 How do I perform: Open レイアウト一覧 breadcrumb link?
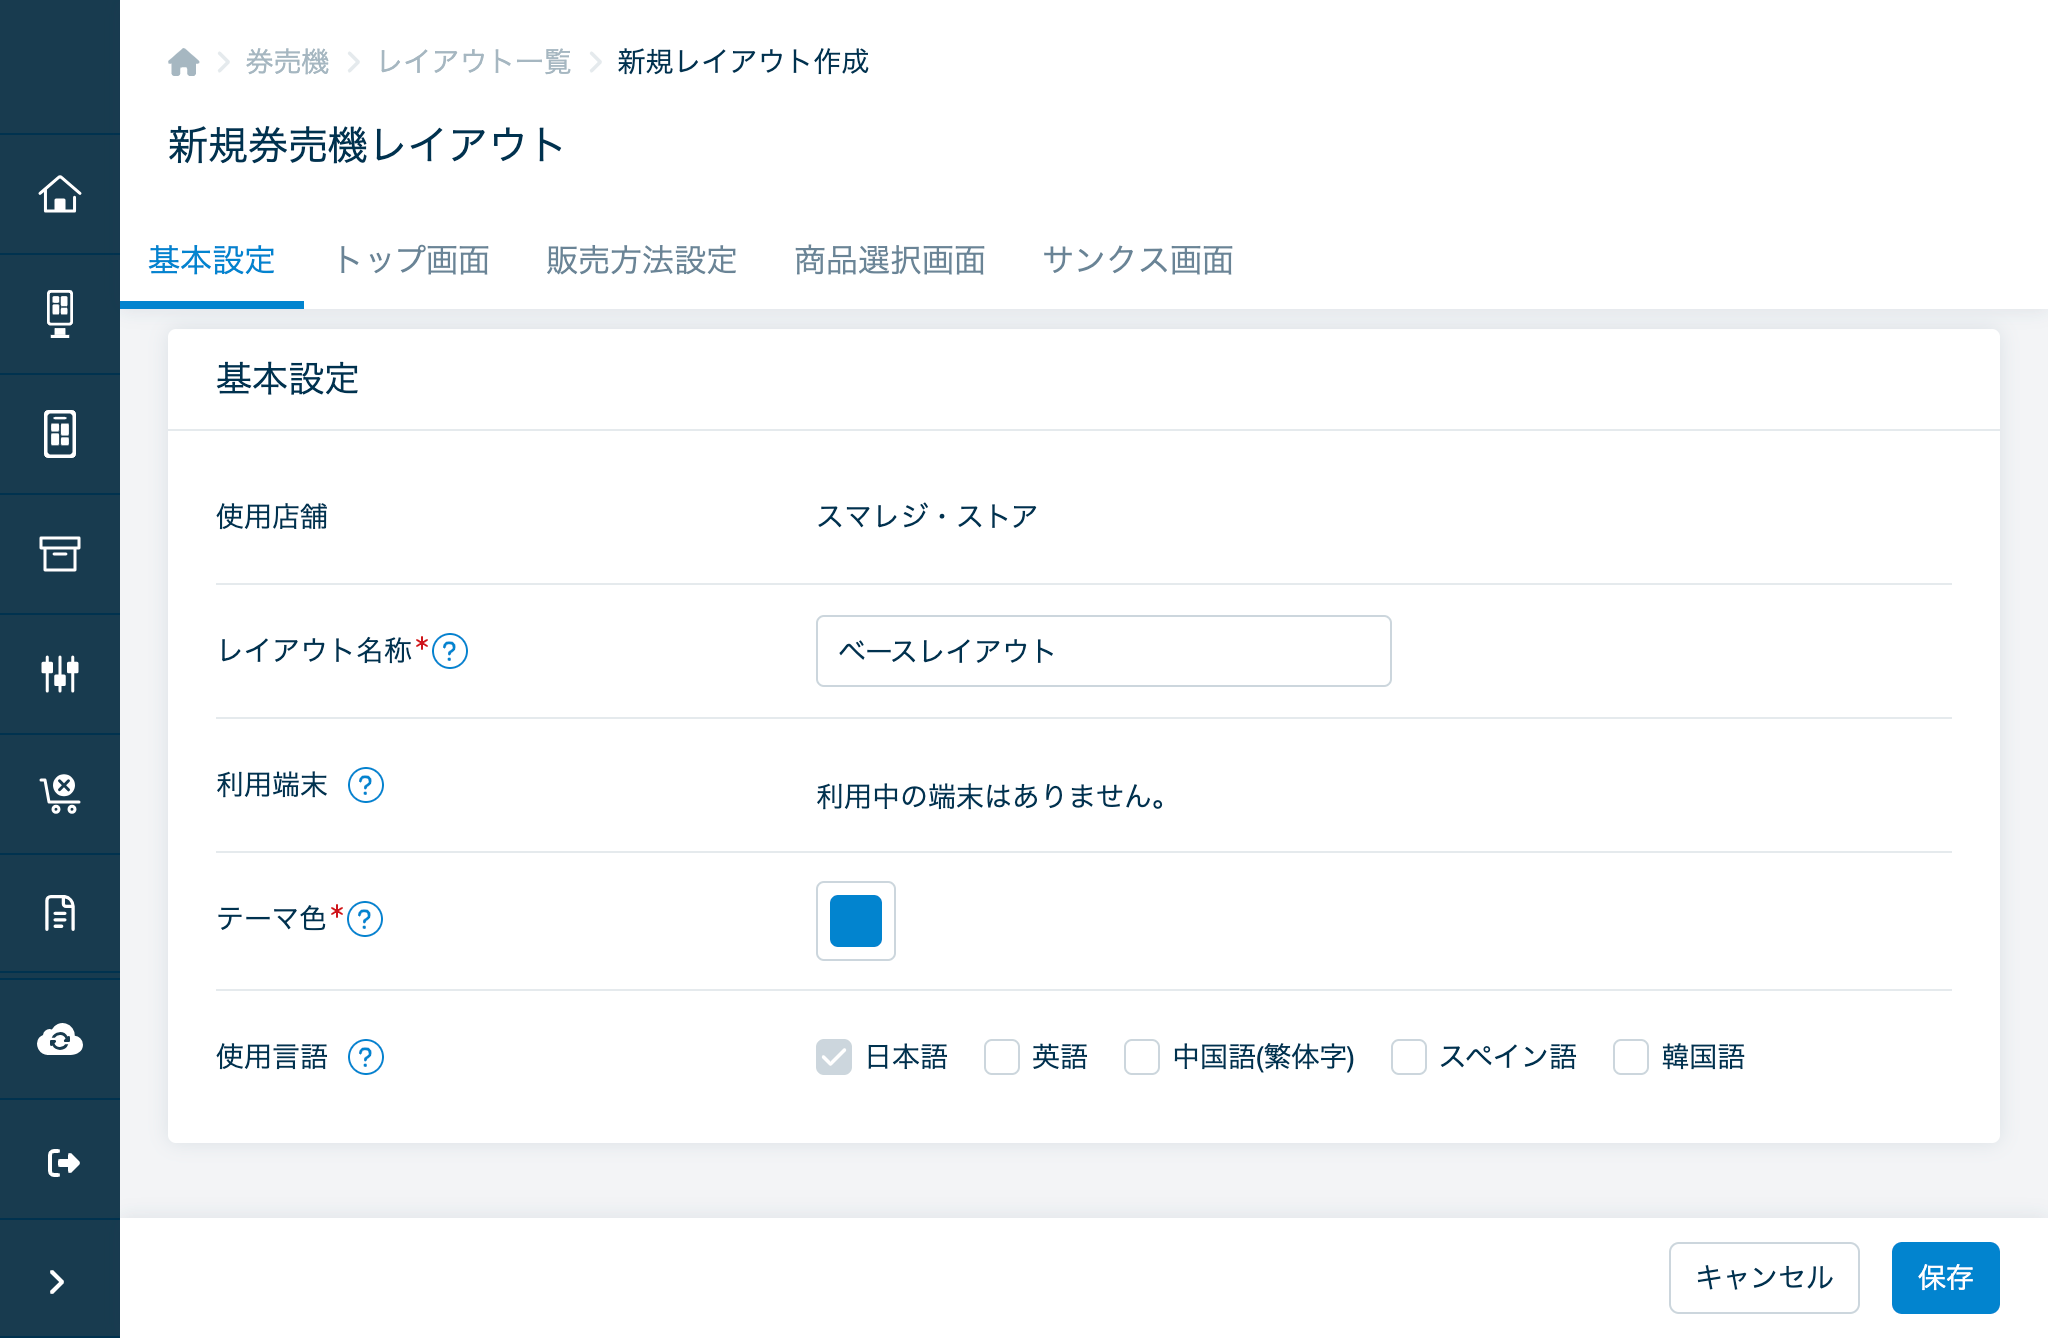pyautogui.click(x=474, y=62)
